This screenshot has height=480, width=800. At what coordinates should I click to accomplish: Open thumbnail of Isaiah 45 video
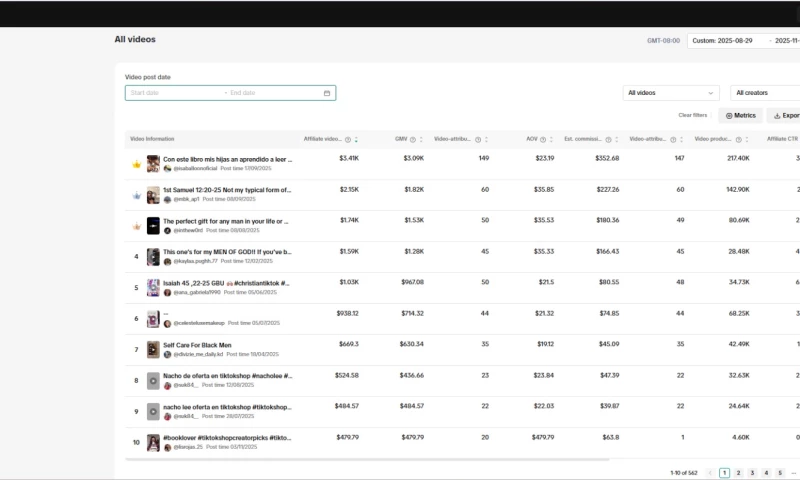point(153,288)
